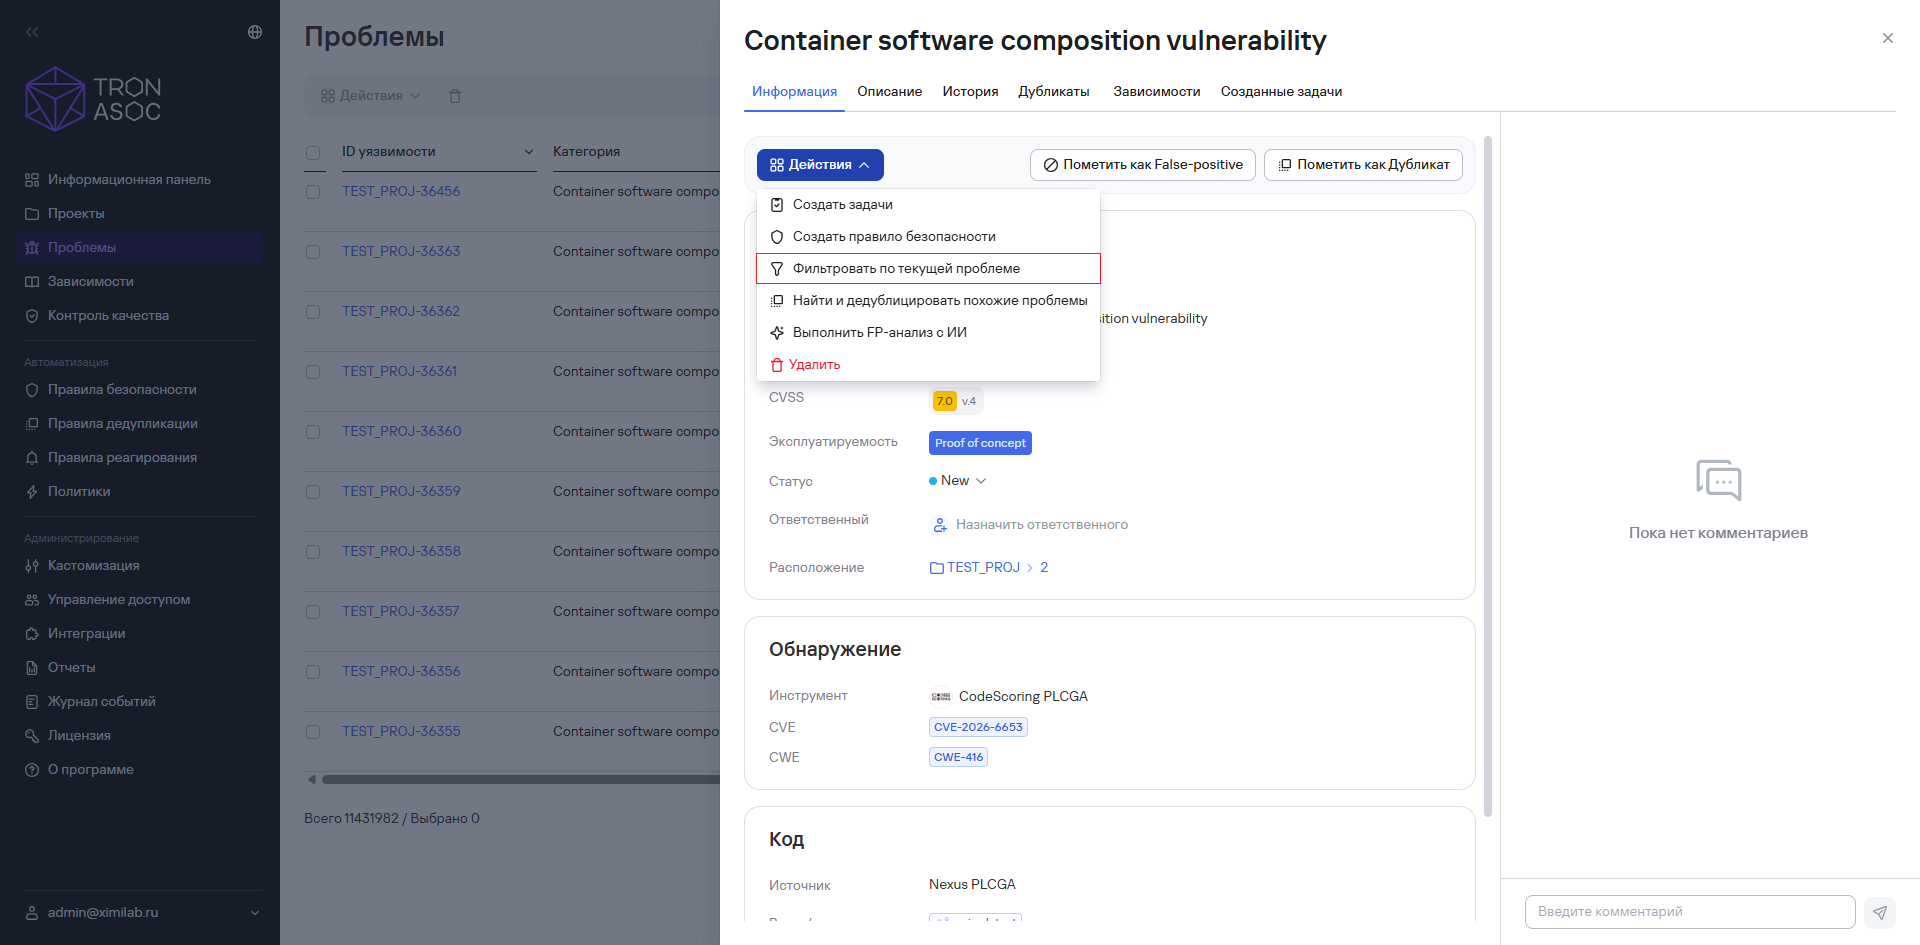Viewport: 1920px width, 945px height.
Task: Switch to the Зависимости tab in panel
Action: coord(1156,92)
